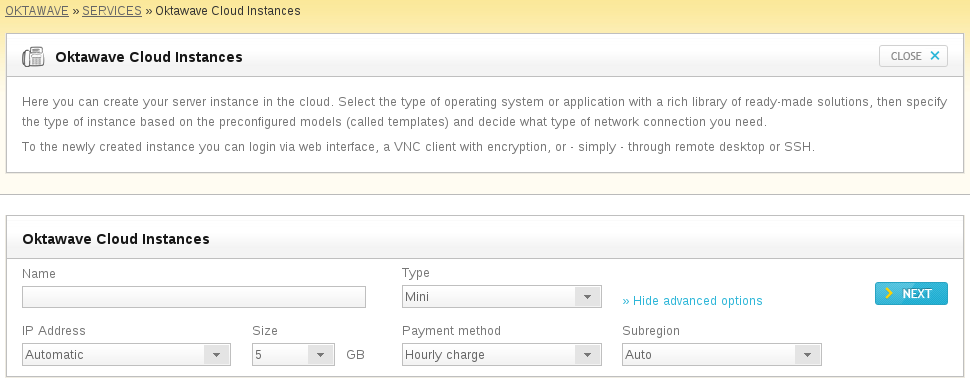The image size is (970, 383).
Task: Click into the Name input field
Action: point(194,297)
